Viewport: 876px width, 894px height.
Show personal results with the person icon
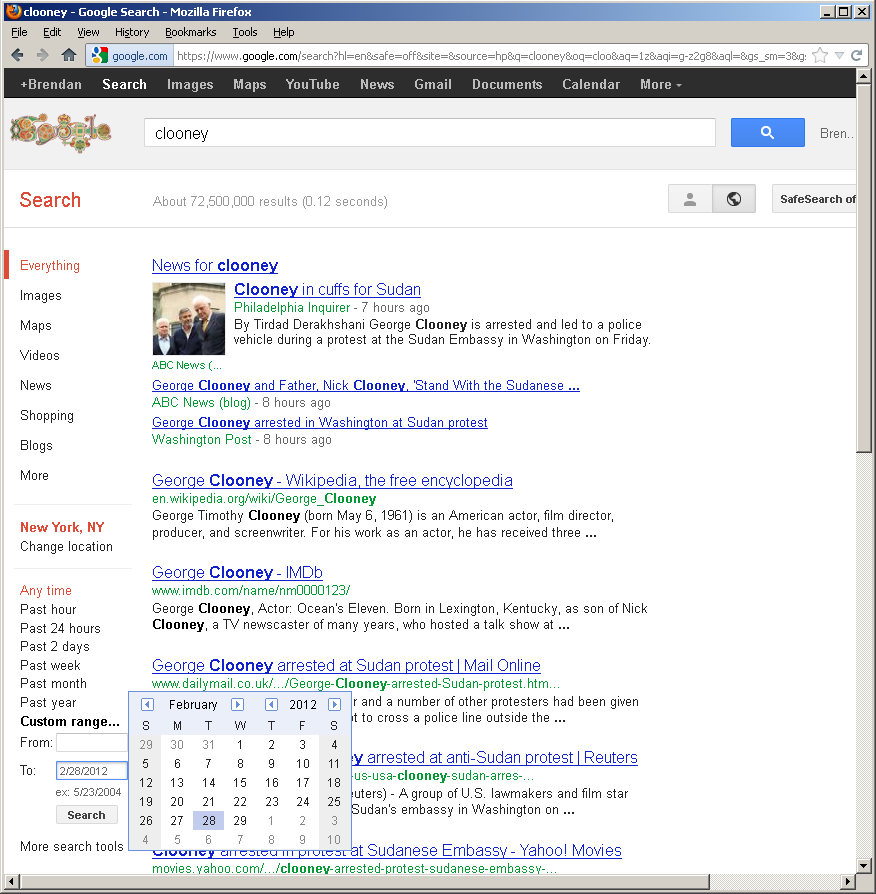coord(690,199)
